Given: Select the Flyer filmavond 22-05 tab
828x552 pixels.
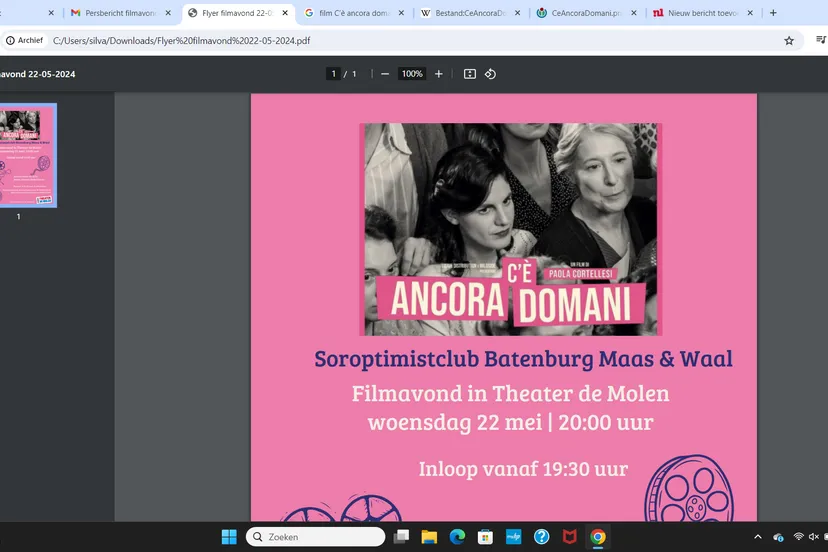Looking at the screenshot, I should tap(237, 13).
